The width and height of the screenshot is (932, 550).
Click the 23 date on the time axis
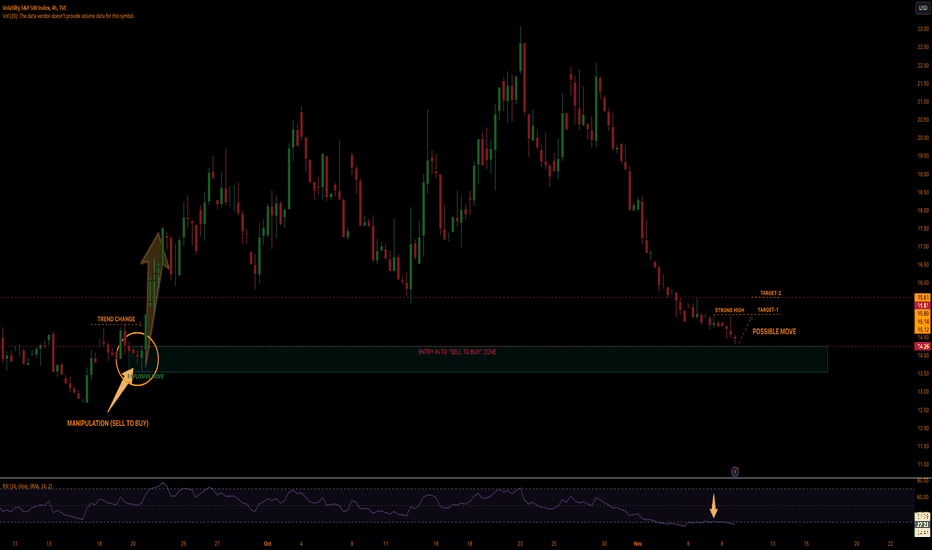pos(520,543)
